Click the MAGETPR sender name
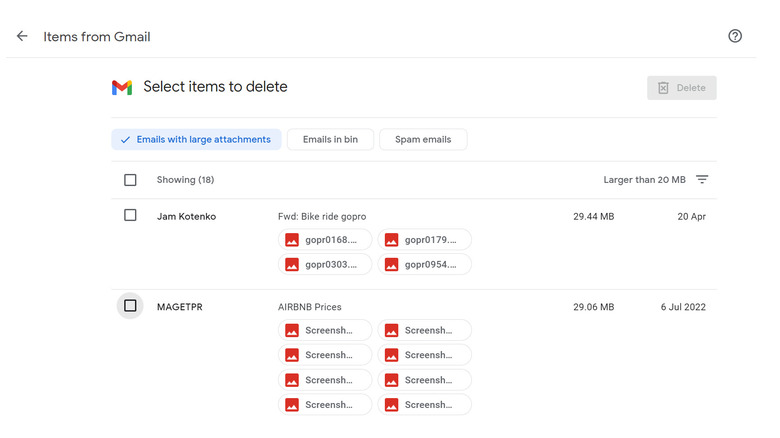Screen dimensions: 780x438 coord(180,307)
